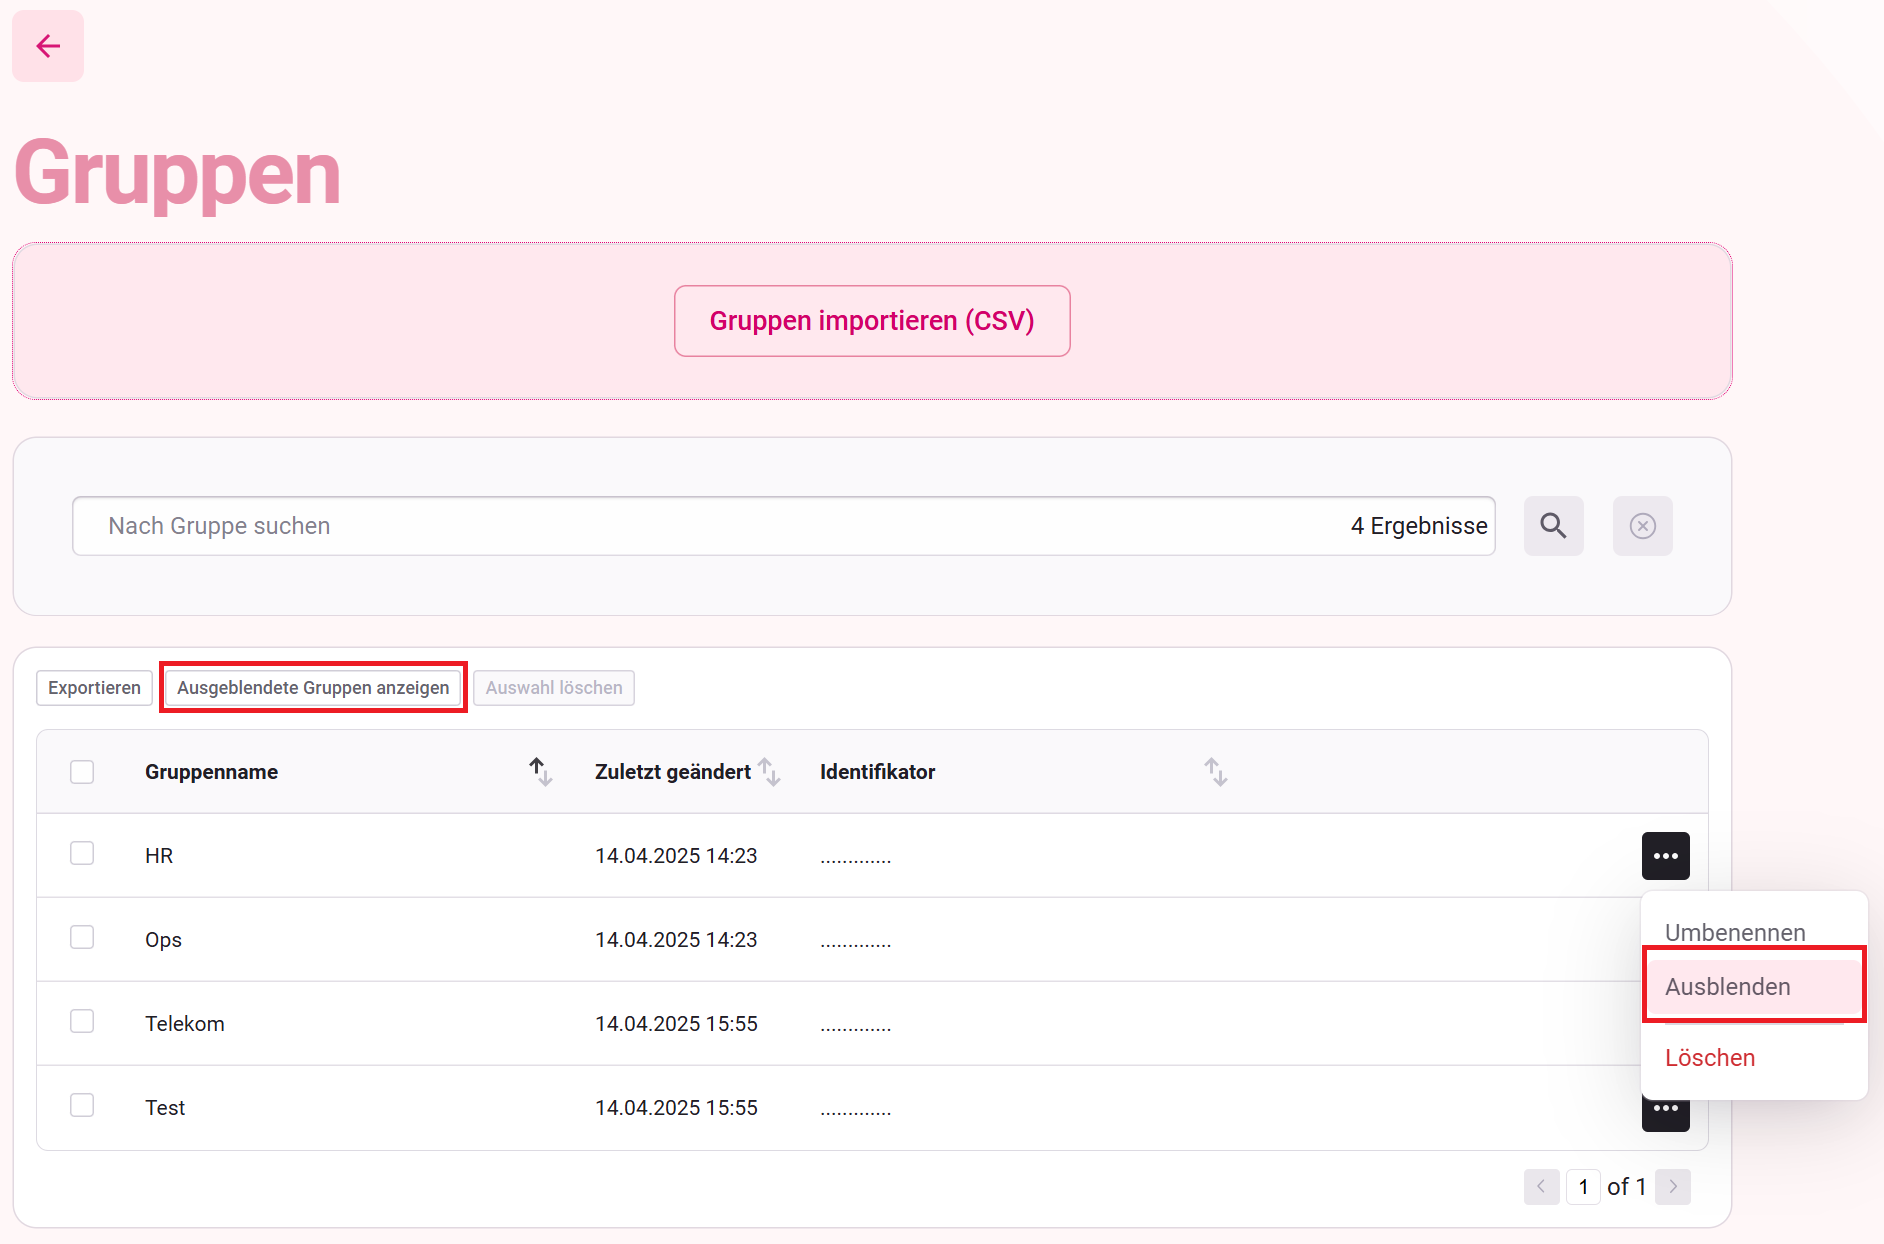Choose Umbenennen from the context menu
1884x1244 pixels.
click(1735, 932)
